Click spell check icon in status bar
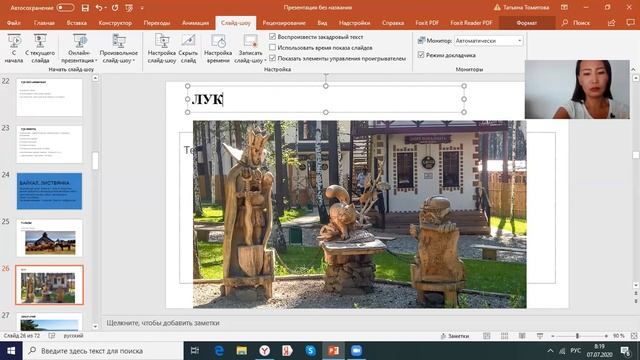 [52, 336]
